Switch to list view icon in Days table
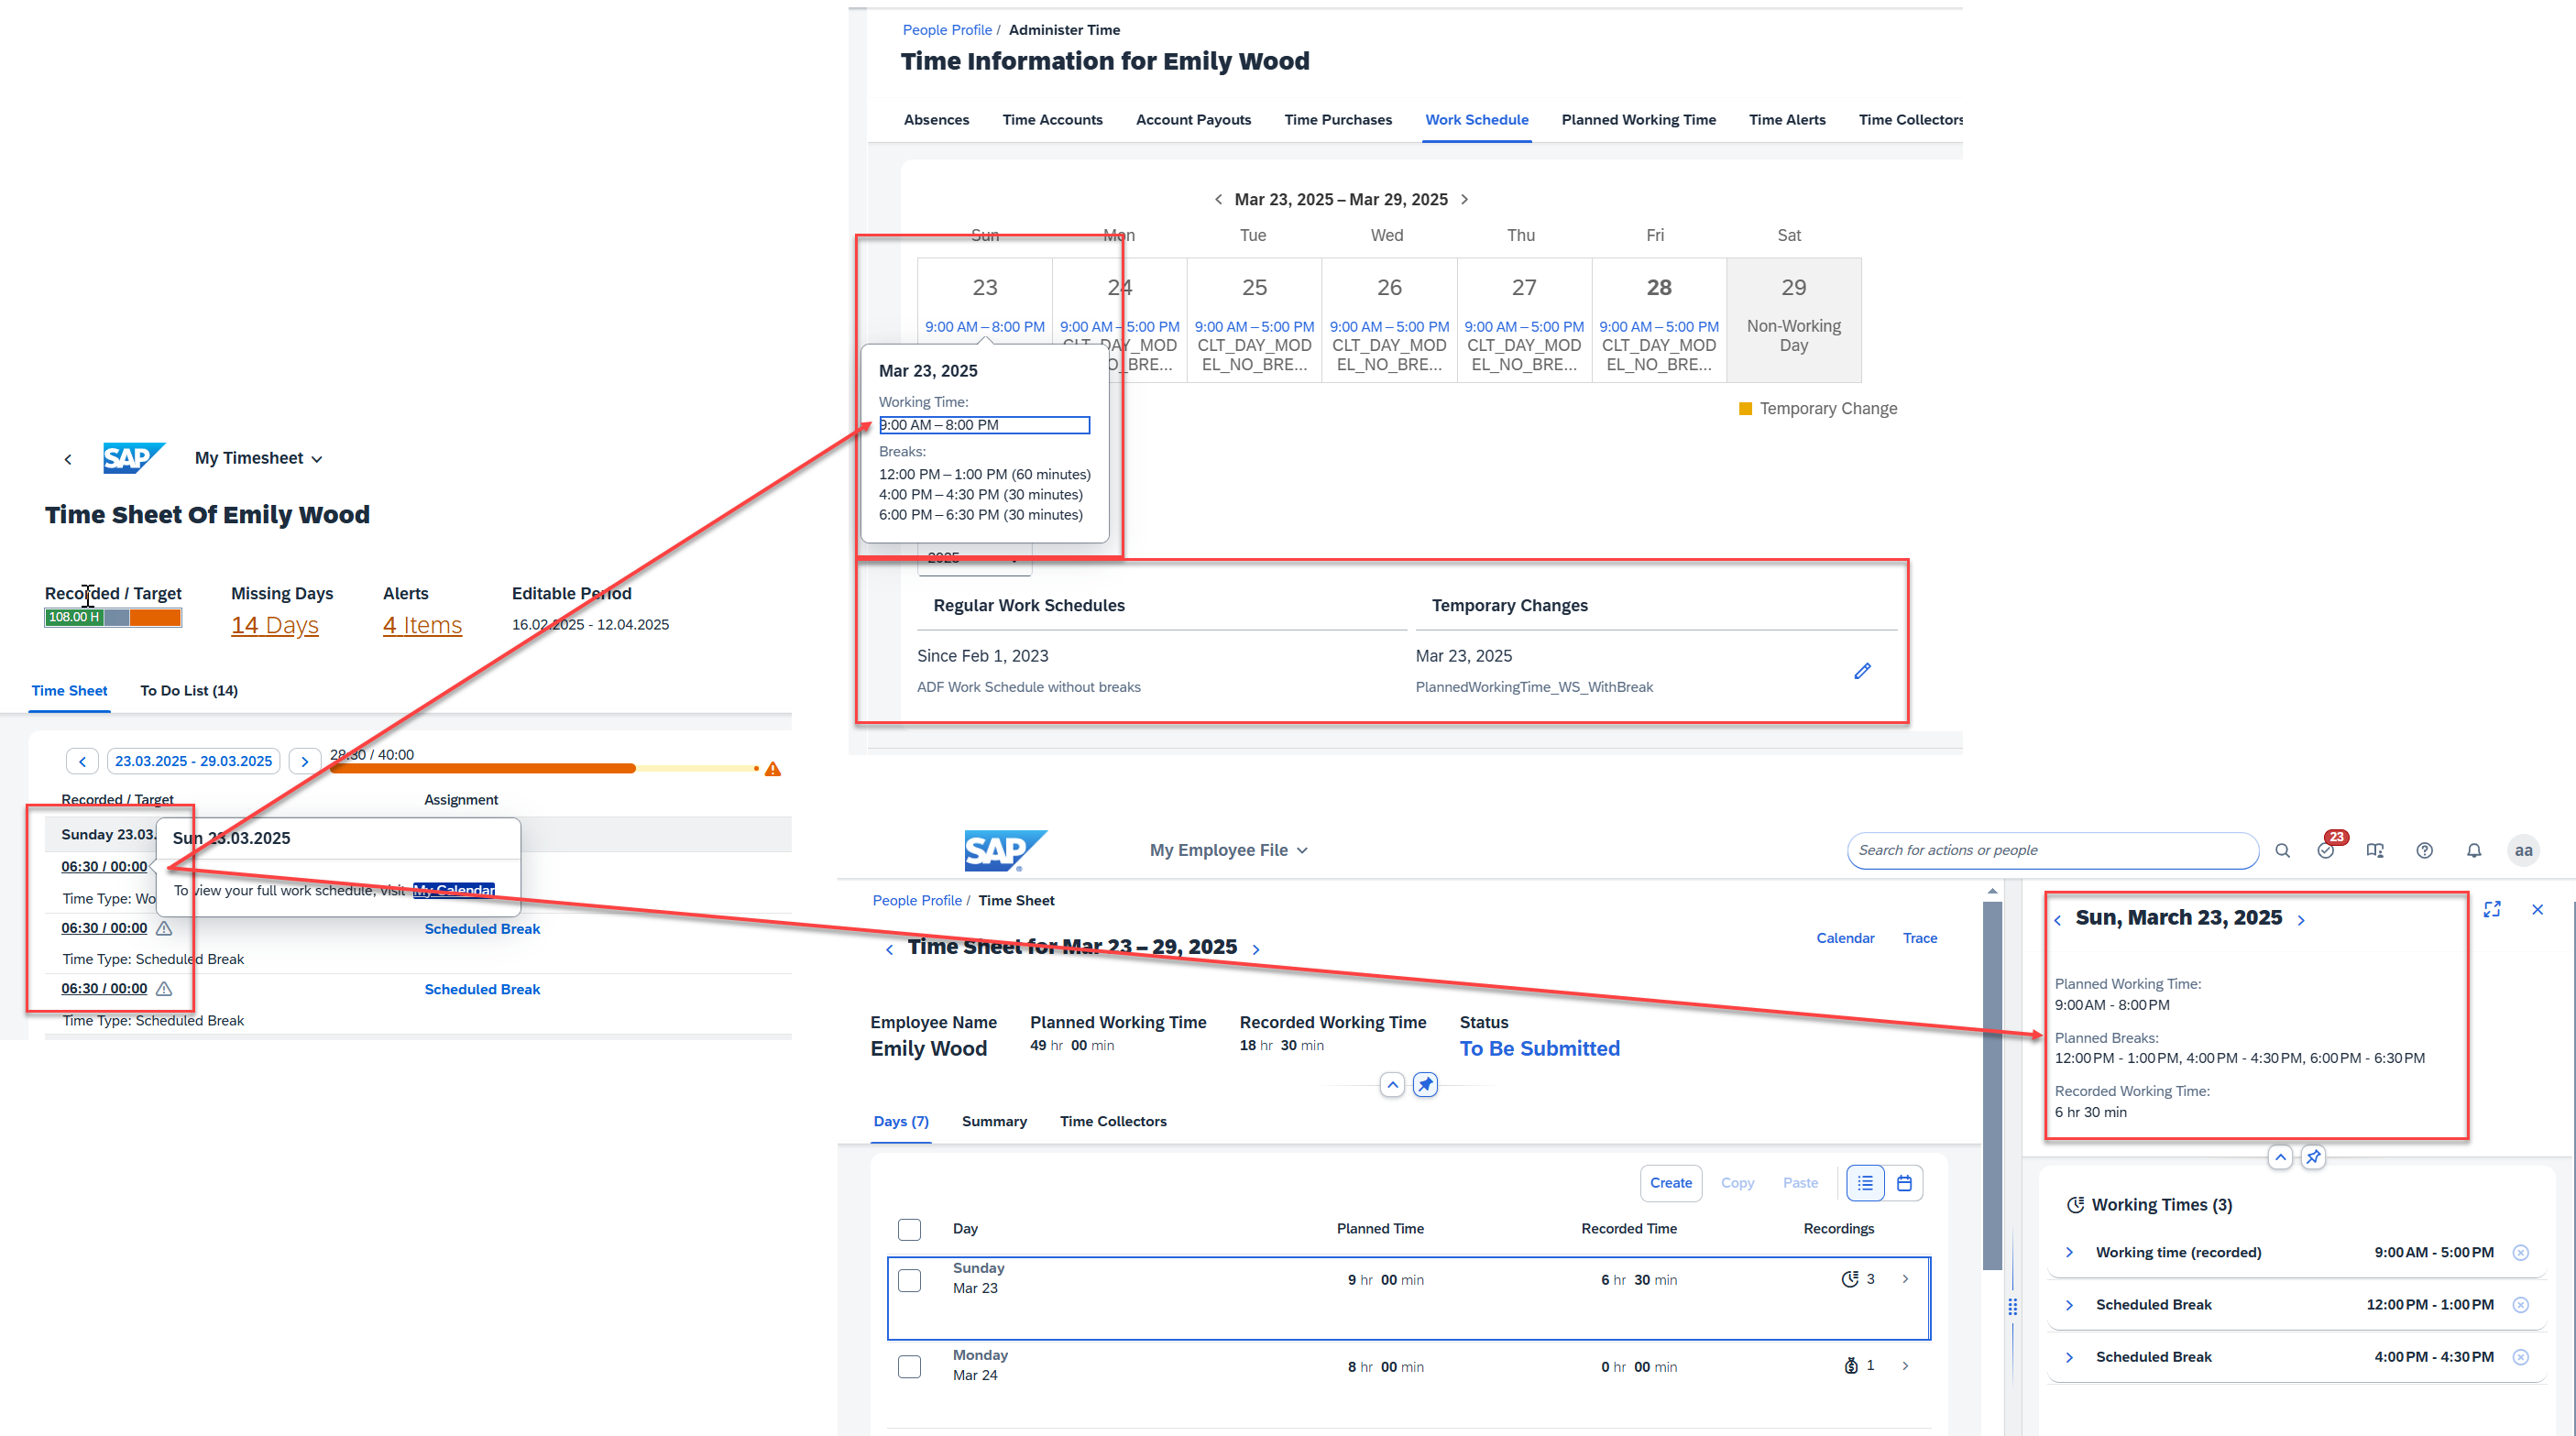 [x=1865, y=1183]
